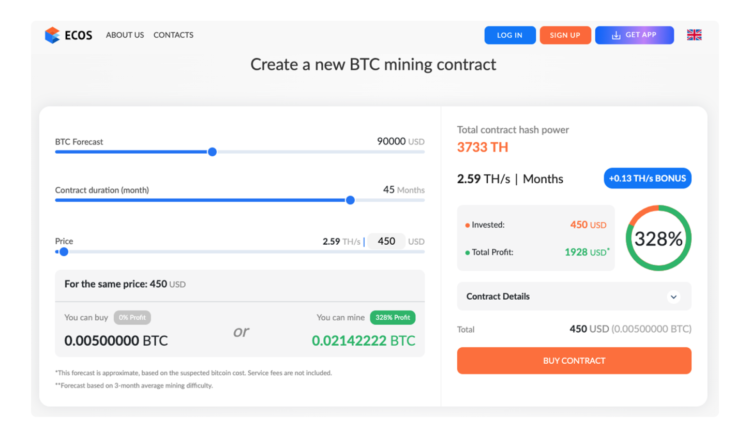The width and height of the screenshot is (750, 430).
Task: Expand the Contract Details chevron
Action: click(x=673, y=297)
